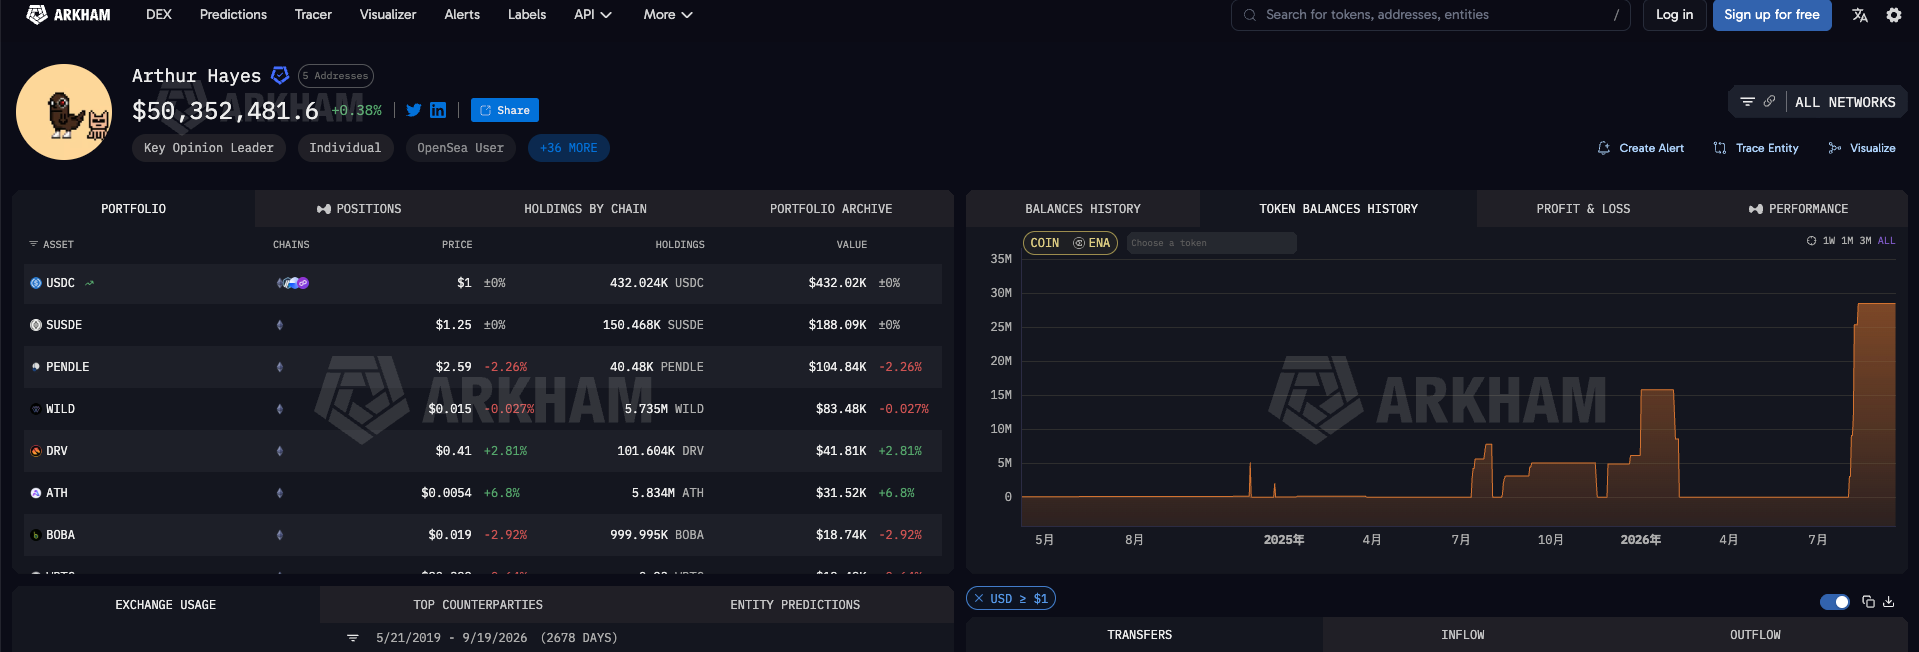This screenshot has width=1919, height=652.
Task: Toggle the switch above transfers table
Action: [1835, 602]
